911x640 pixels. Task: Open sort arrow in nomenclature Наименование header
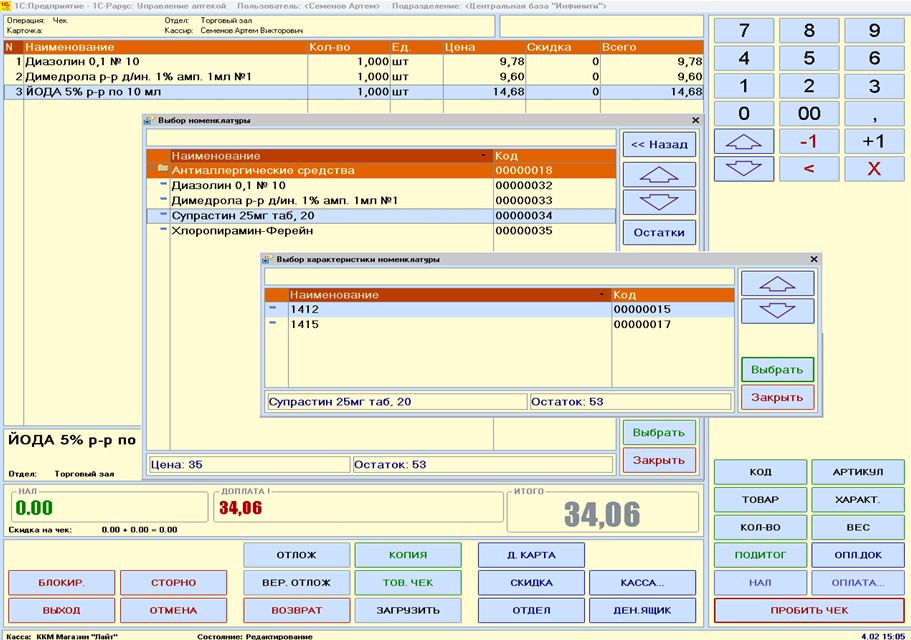tap(484, 156)
